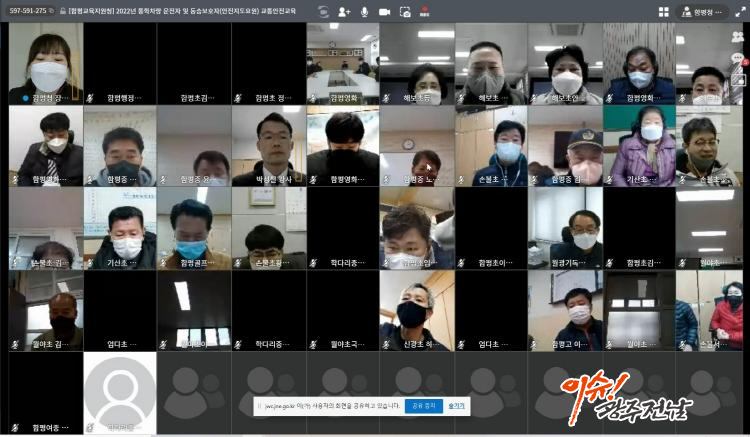Select the 함평영화 conference room video tile

pyautogui.click(x=342, y=62)
